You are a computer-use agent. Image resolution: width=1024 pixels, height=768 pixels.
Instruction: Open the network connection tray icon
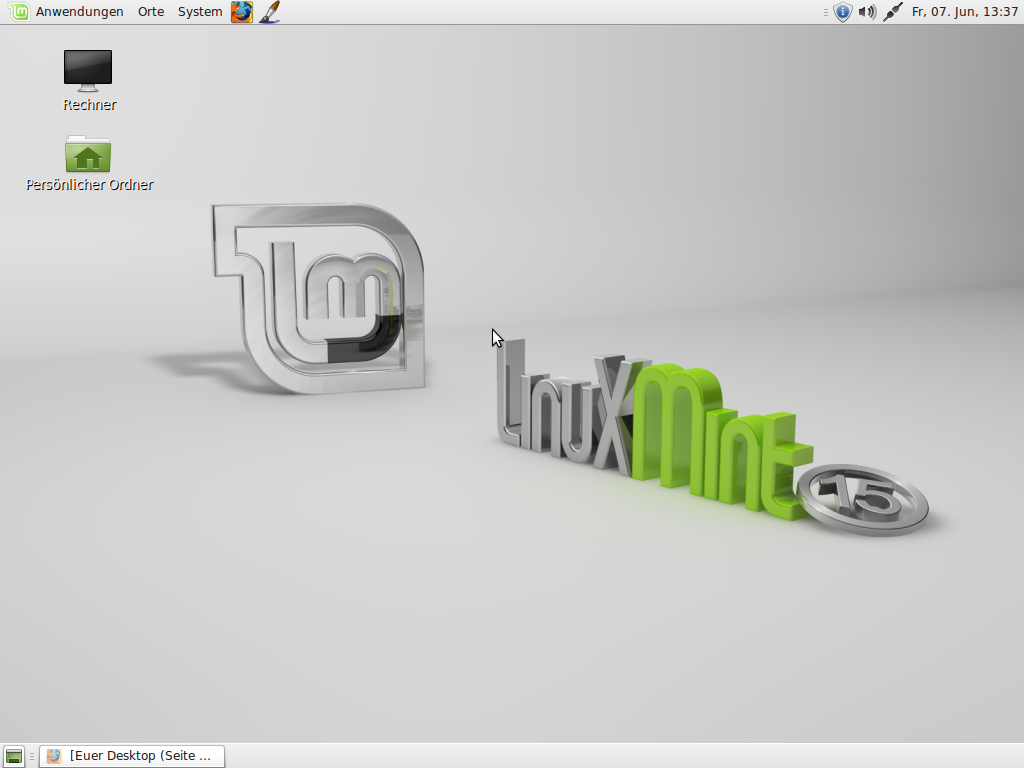tap(892, 12)
